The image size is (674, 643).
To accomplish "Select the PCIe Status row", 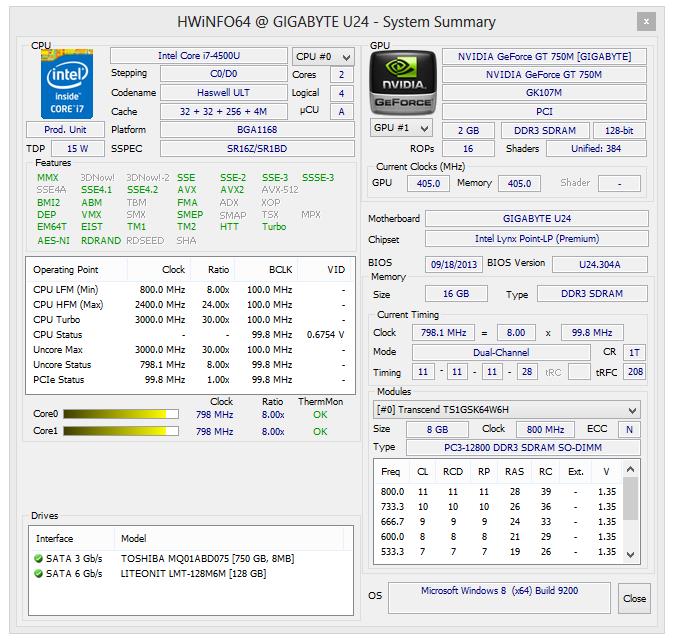I will click(190, 380).
